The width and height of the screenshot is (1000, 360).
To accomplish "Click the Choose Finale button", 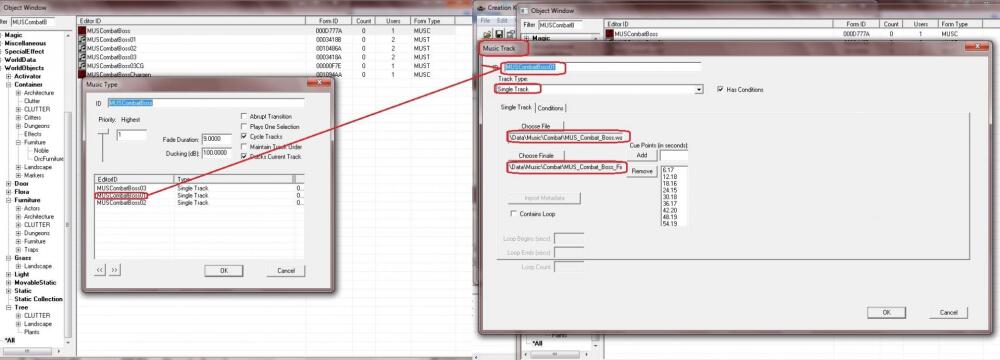I will pyautogui.click(x=536, y=155).
